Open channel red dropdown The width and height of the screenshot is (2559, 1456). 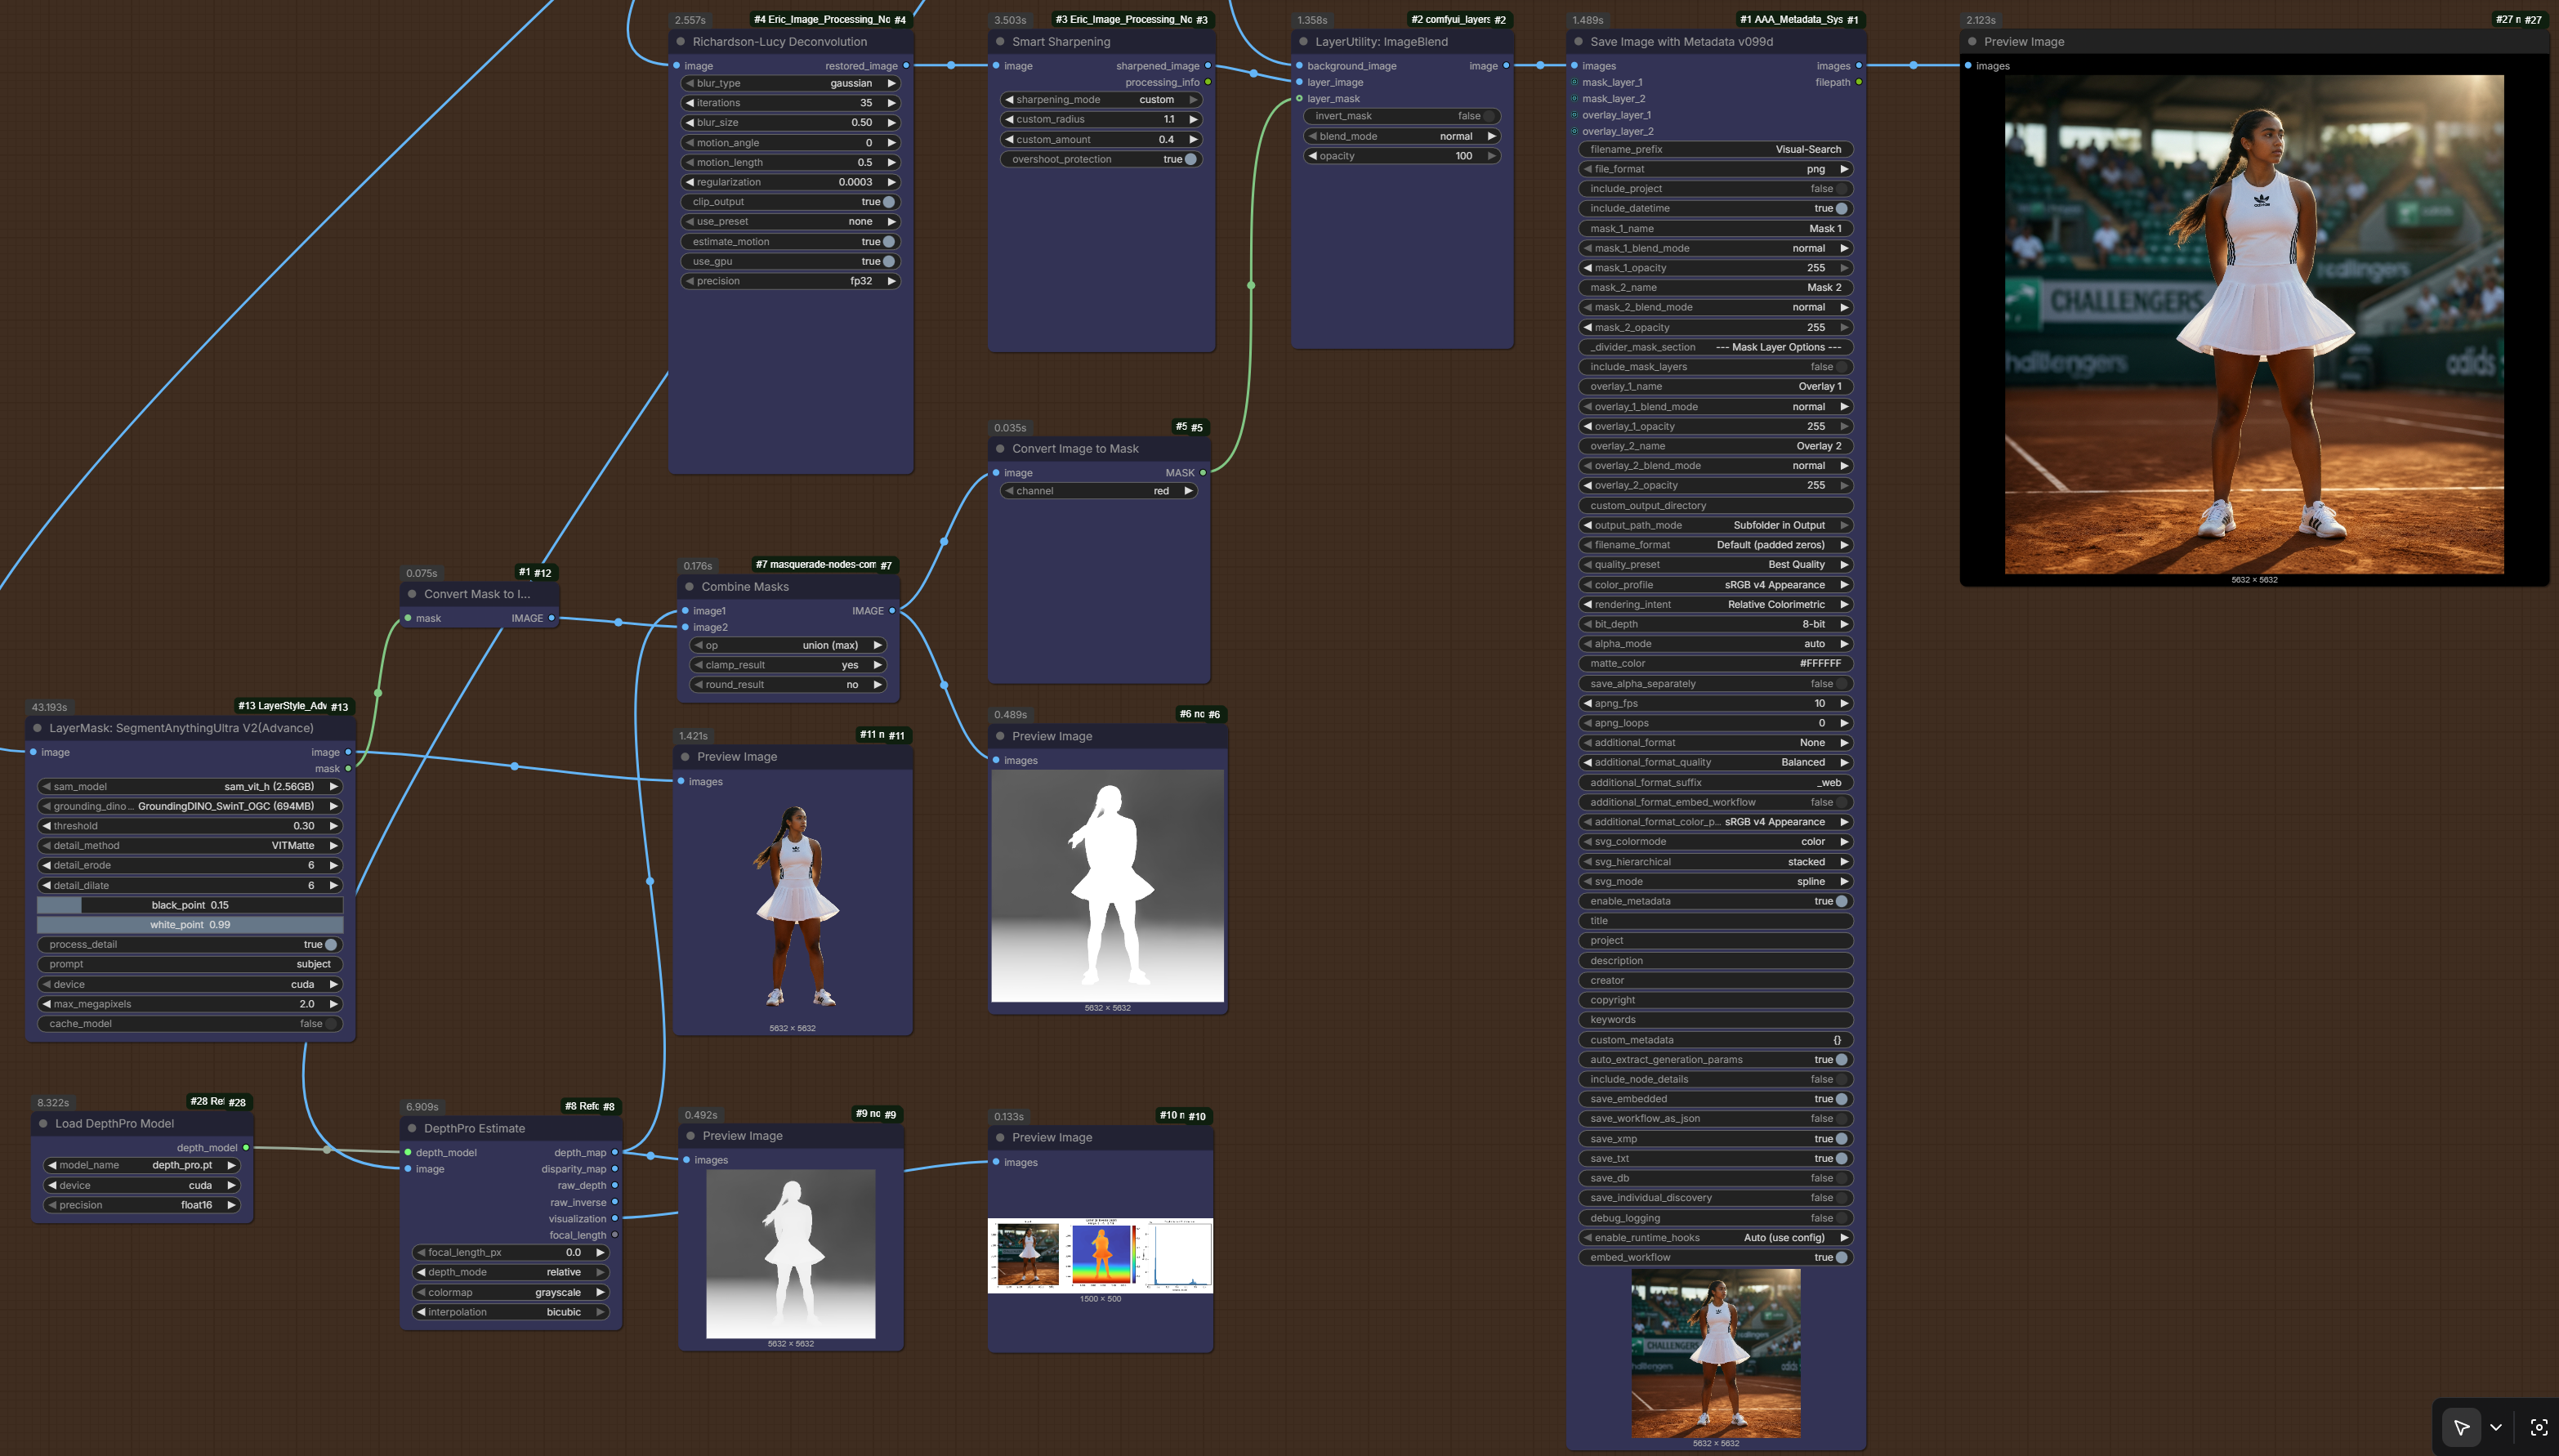[1099, 491]
